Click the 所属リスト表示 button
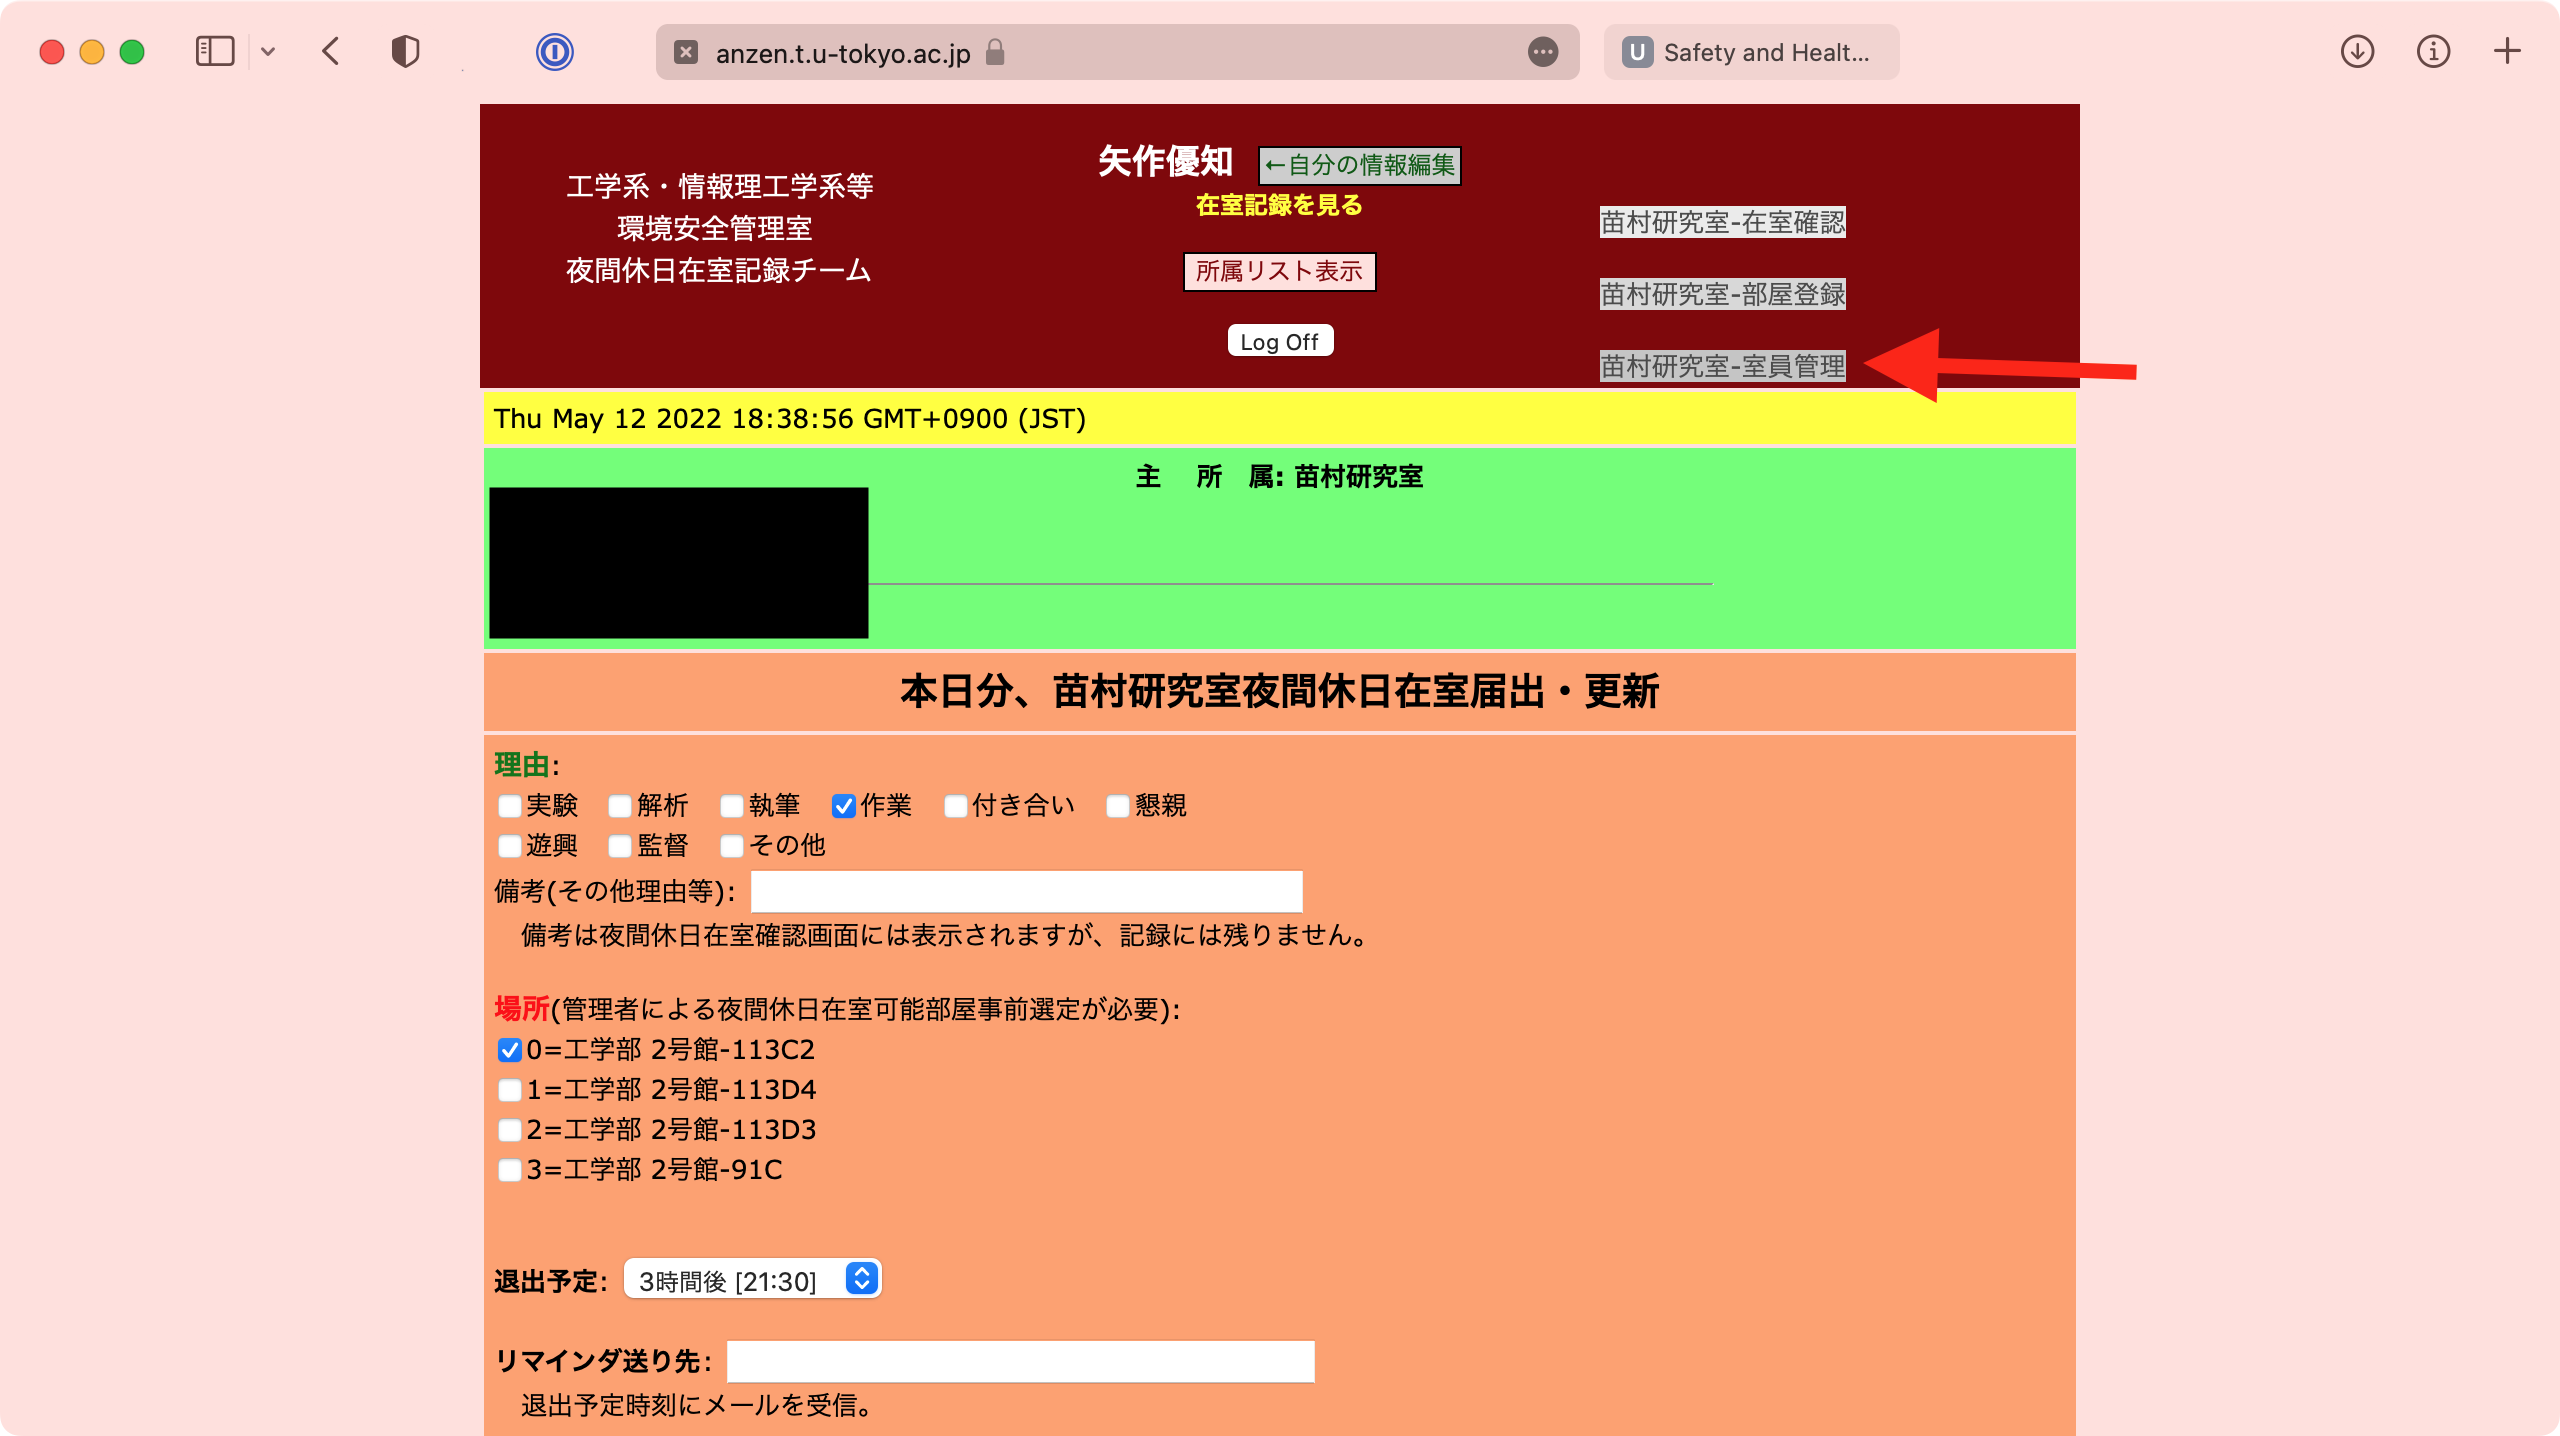Viewport: 2560px width, 1436px height. pyautogui.click(x=1279, y=271)
